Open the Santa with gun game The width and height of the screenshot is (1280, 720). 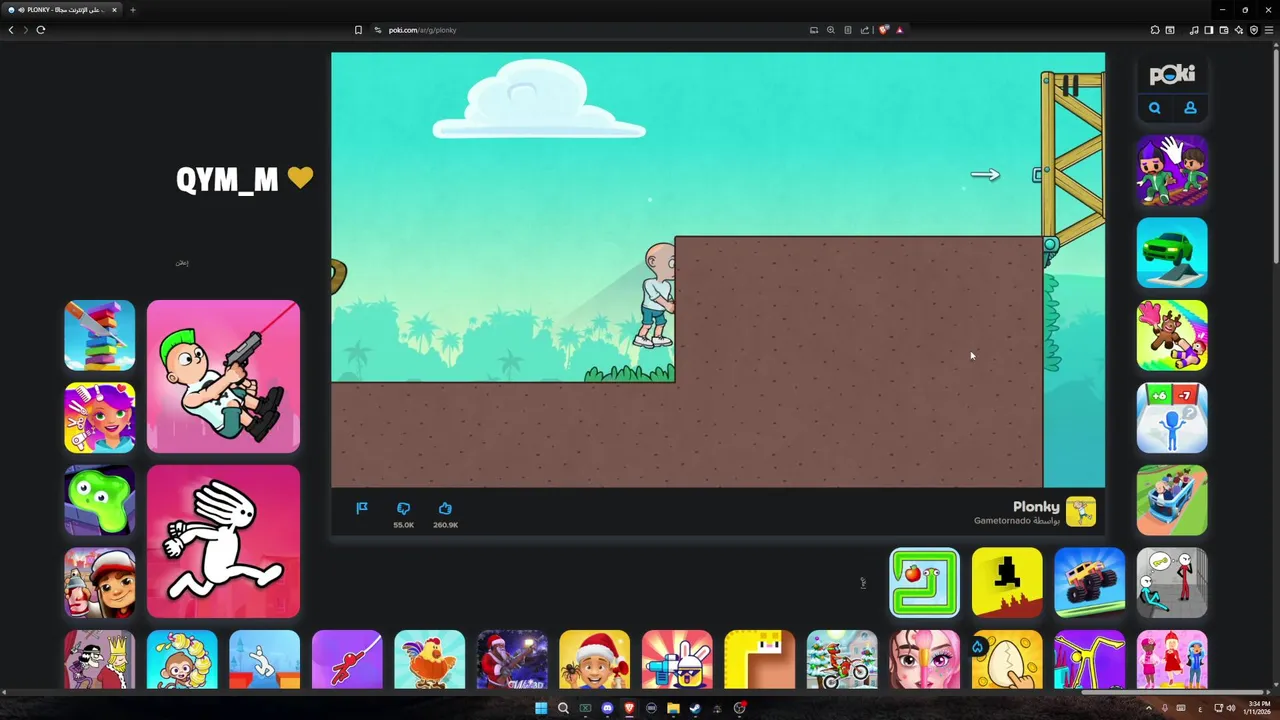click(x=512, y=659)
